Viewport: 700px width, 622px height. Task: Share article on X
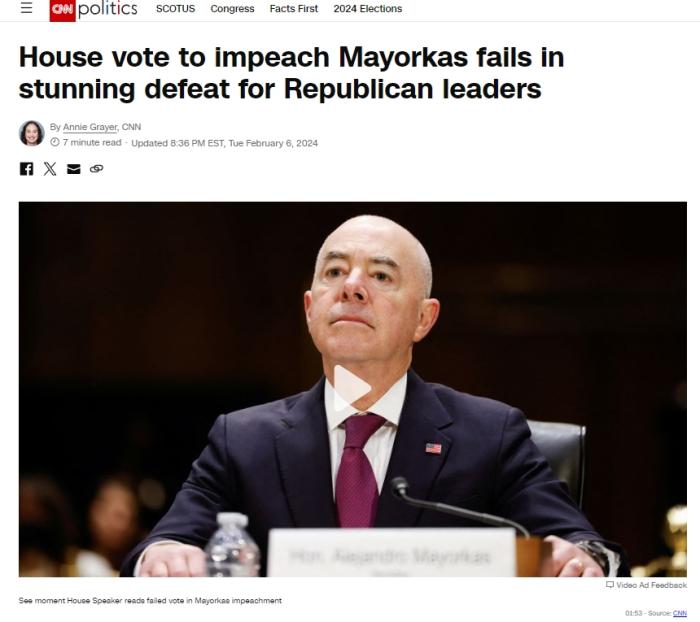tap(50, 168)
